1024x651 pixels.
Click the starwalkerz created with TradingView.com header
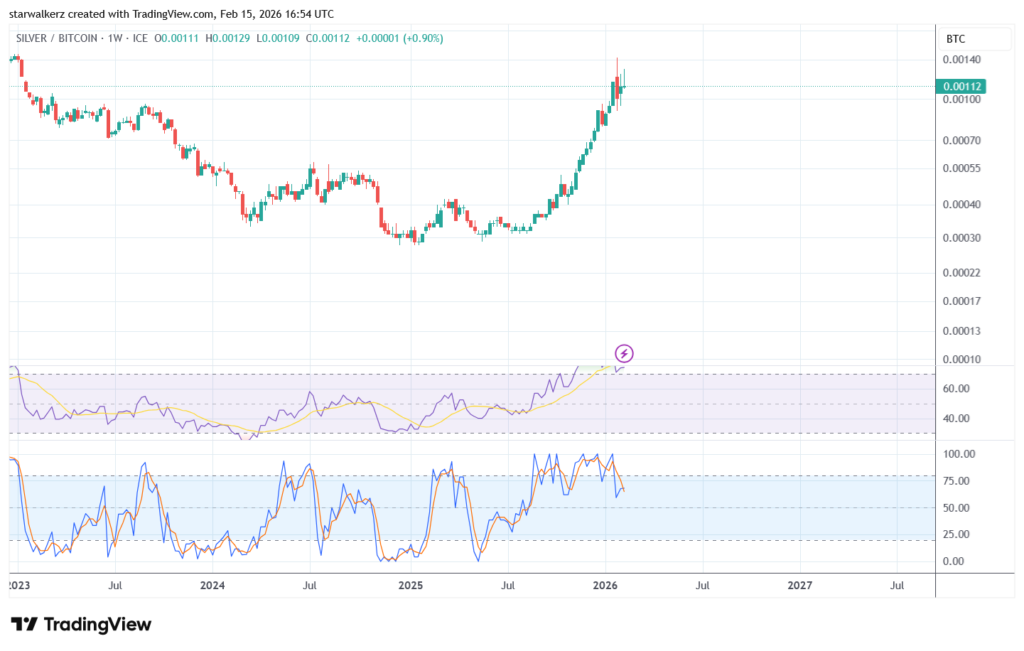pyautogui.click(x=171, y=14)
